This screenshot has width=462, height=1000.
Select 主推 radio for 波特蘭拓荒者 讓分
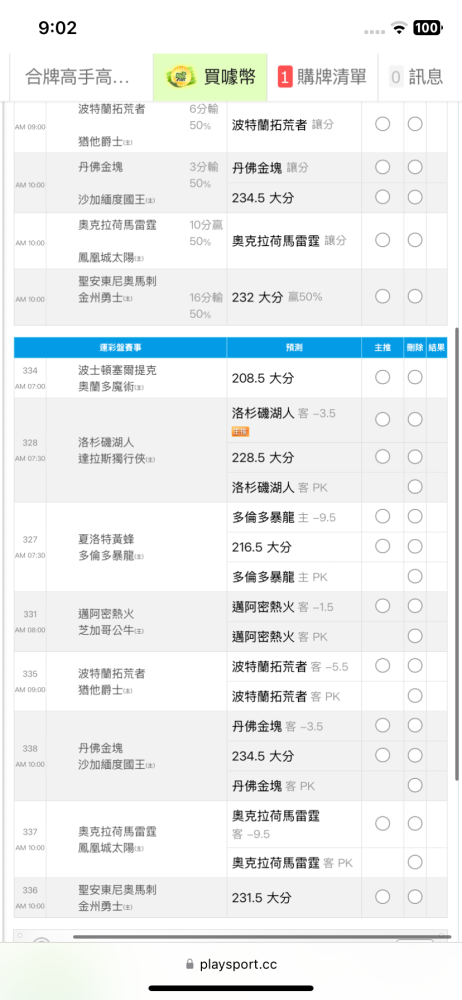(382, 124)
